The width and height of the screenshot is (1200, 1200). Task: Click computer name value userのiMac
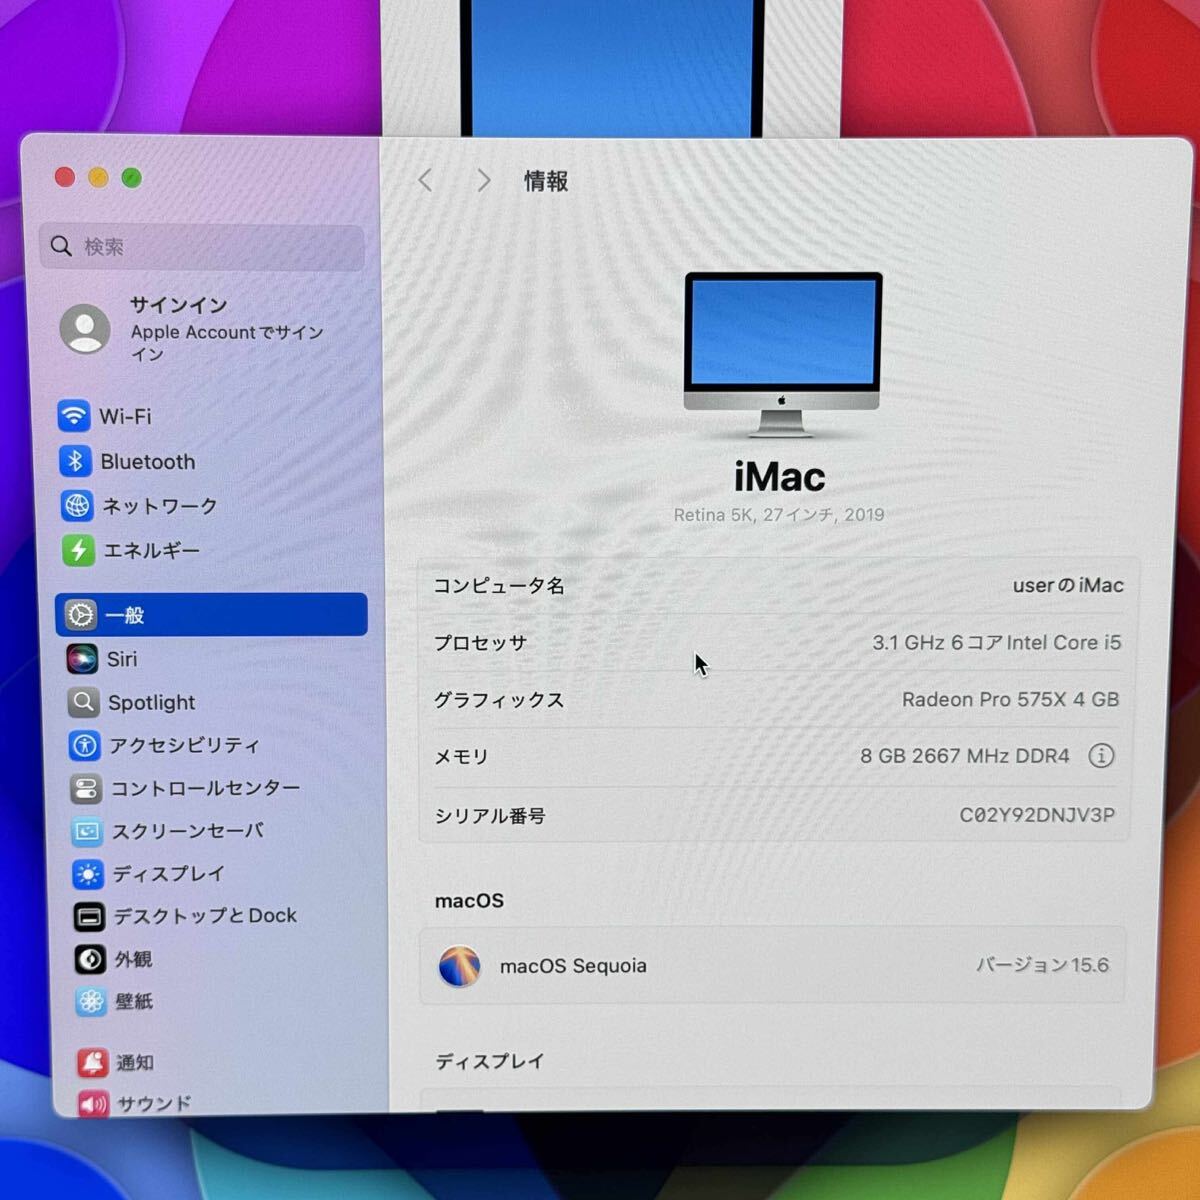[1068, 585]
